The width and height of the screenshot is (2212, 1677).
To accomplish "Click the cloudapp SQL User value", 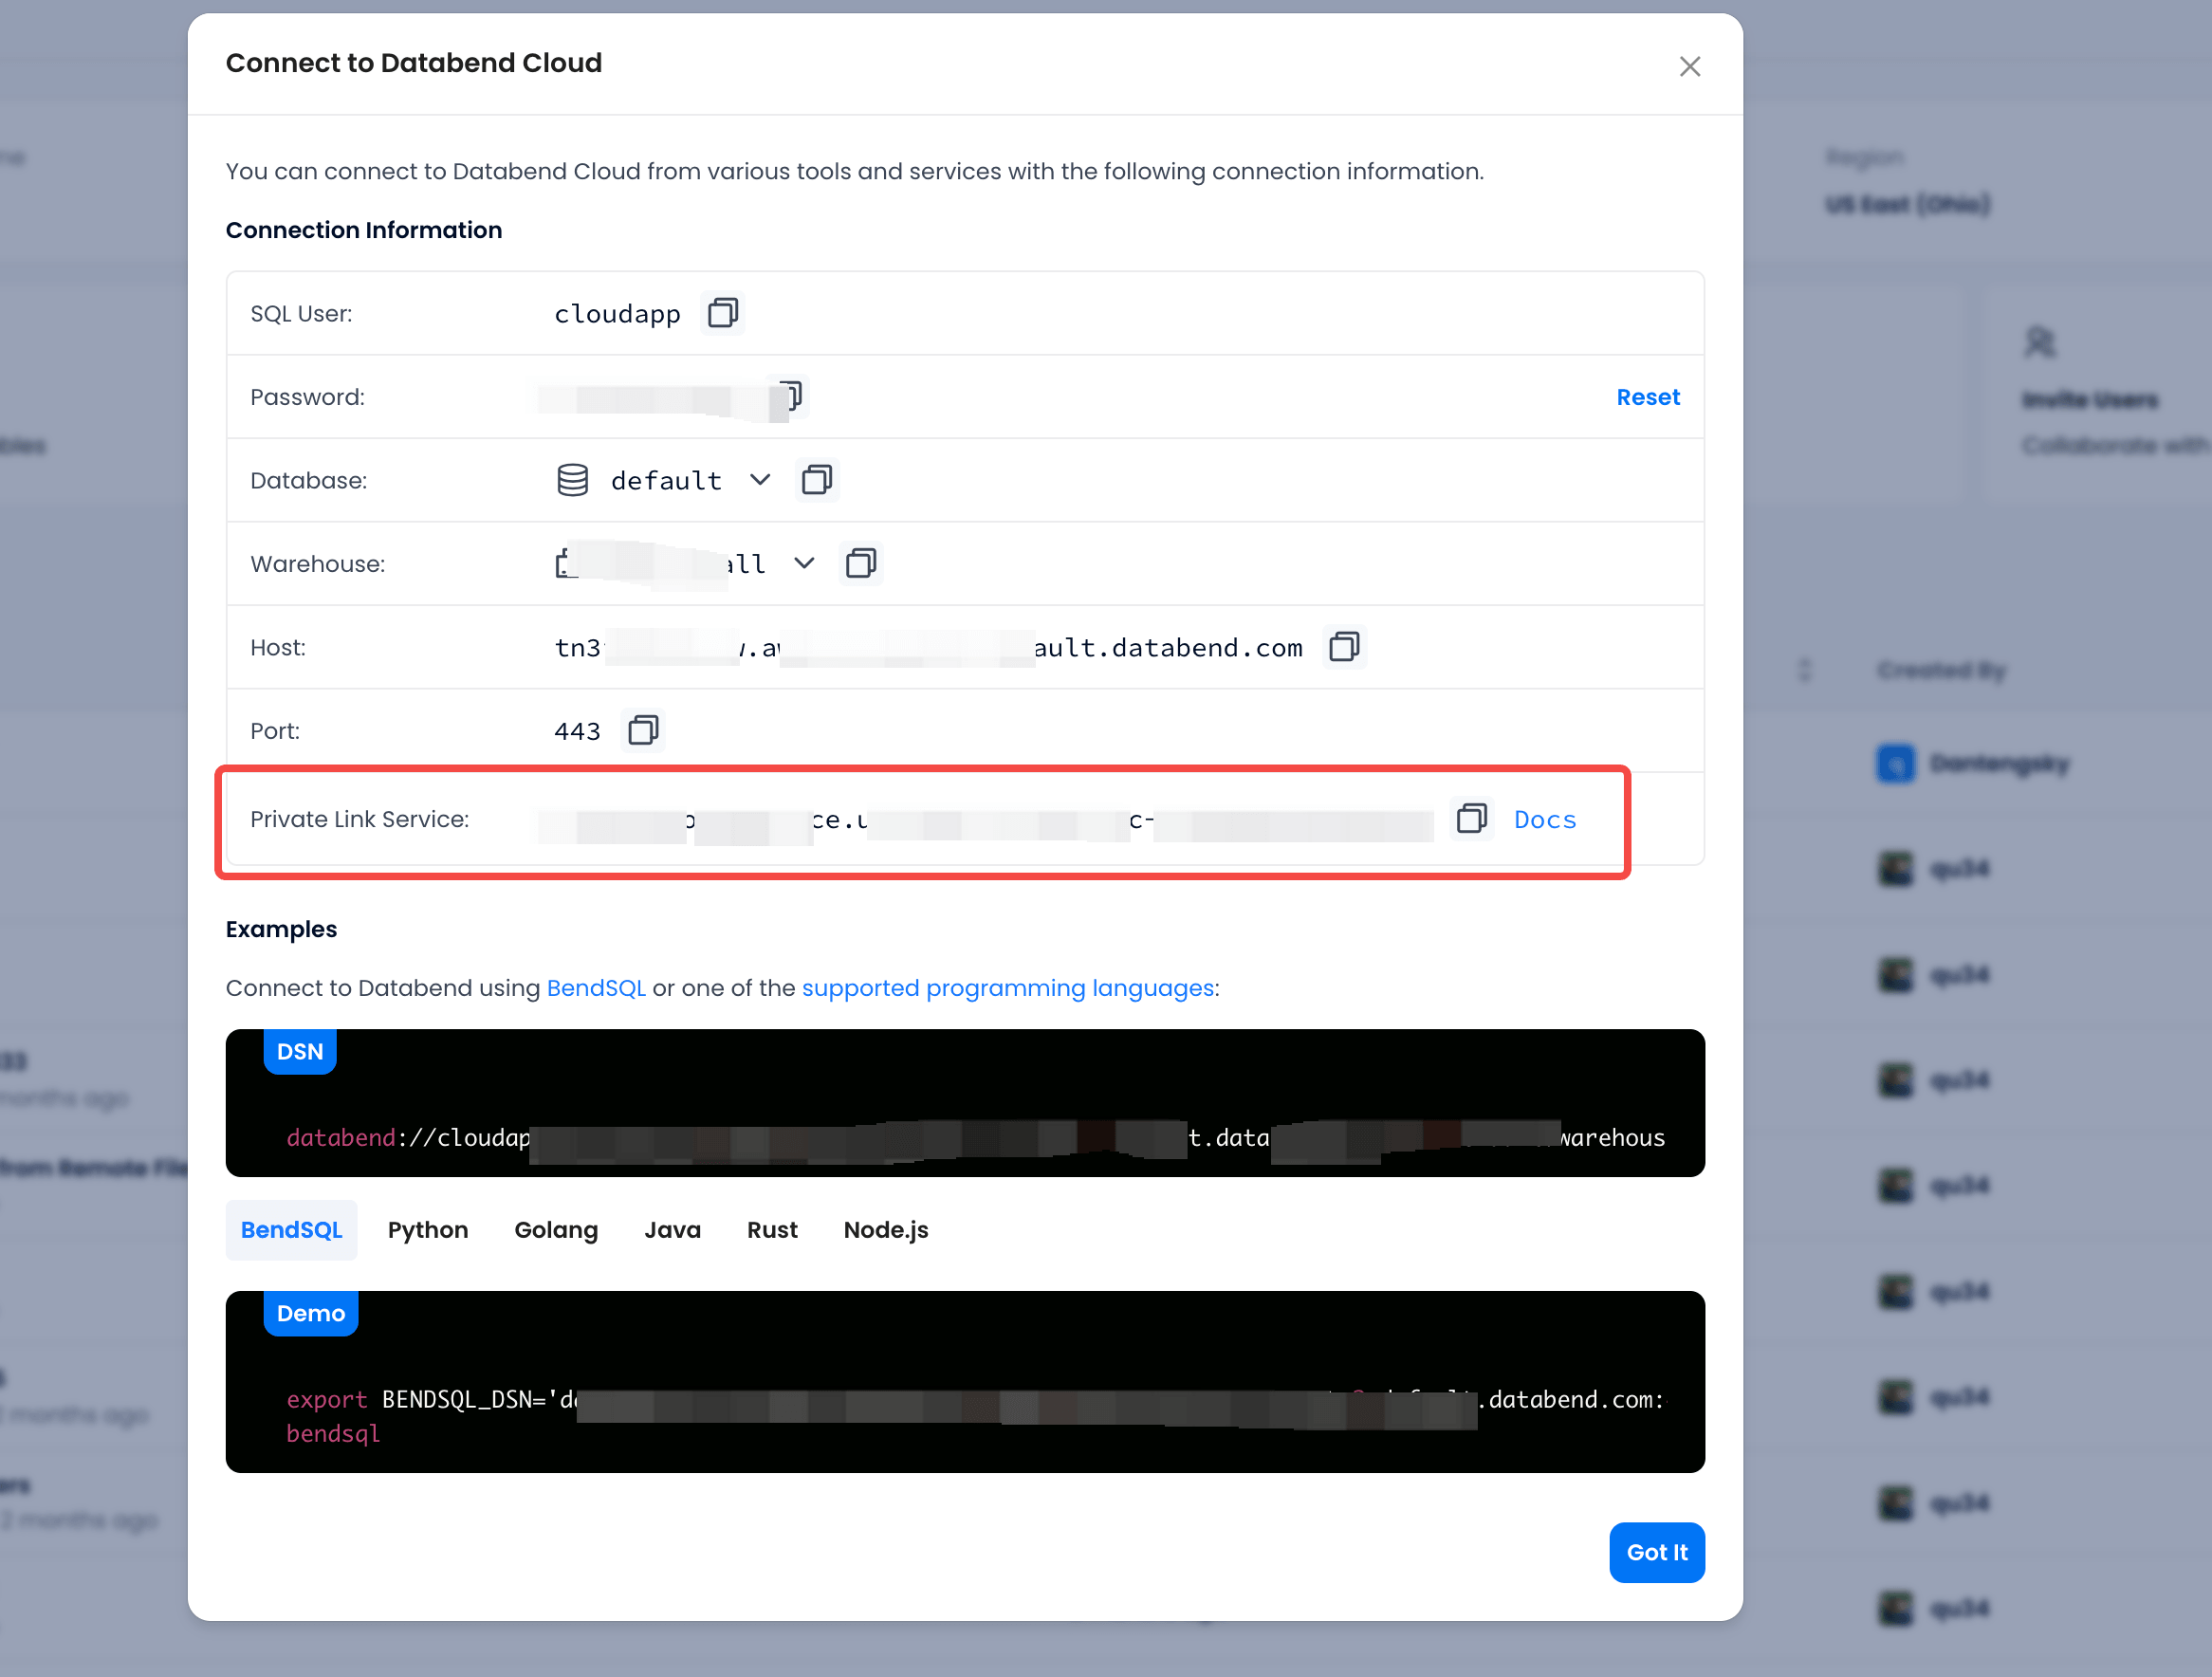I will [617, 314].
